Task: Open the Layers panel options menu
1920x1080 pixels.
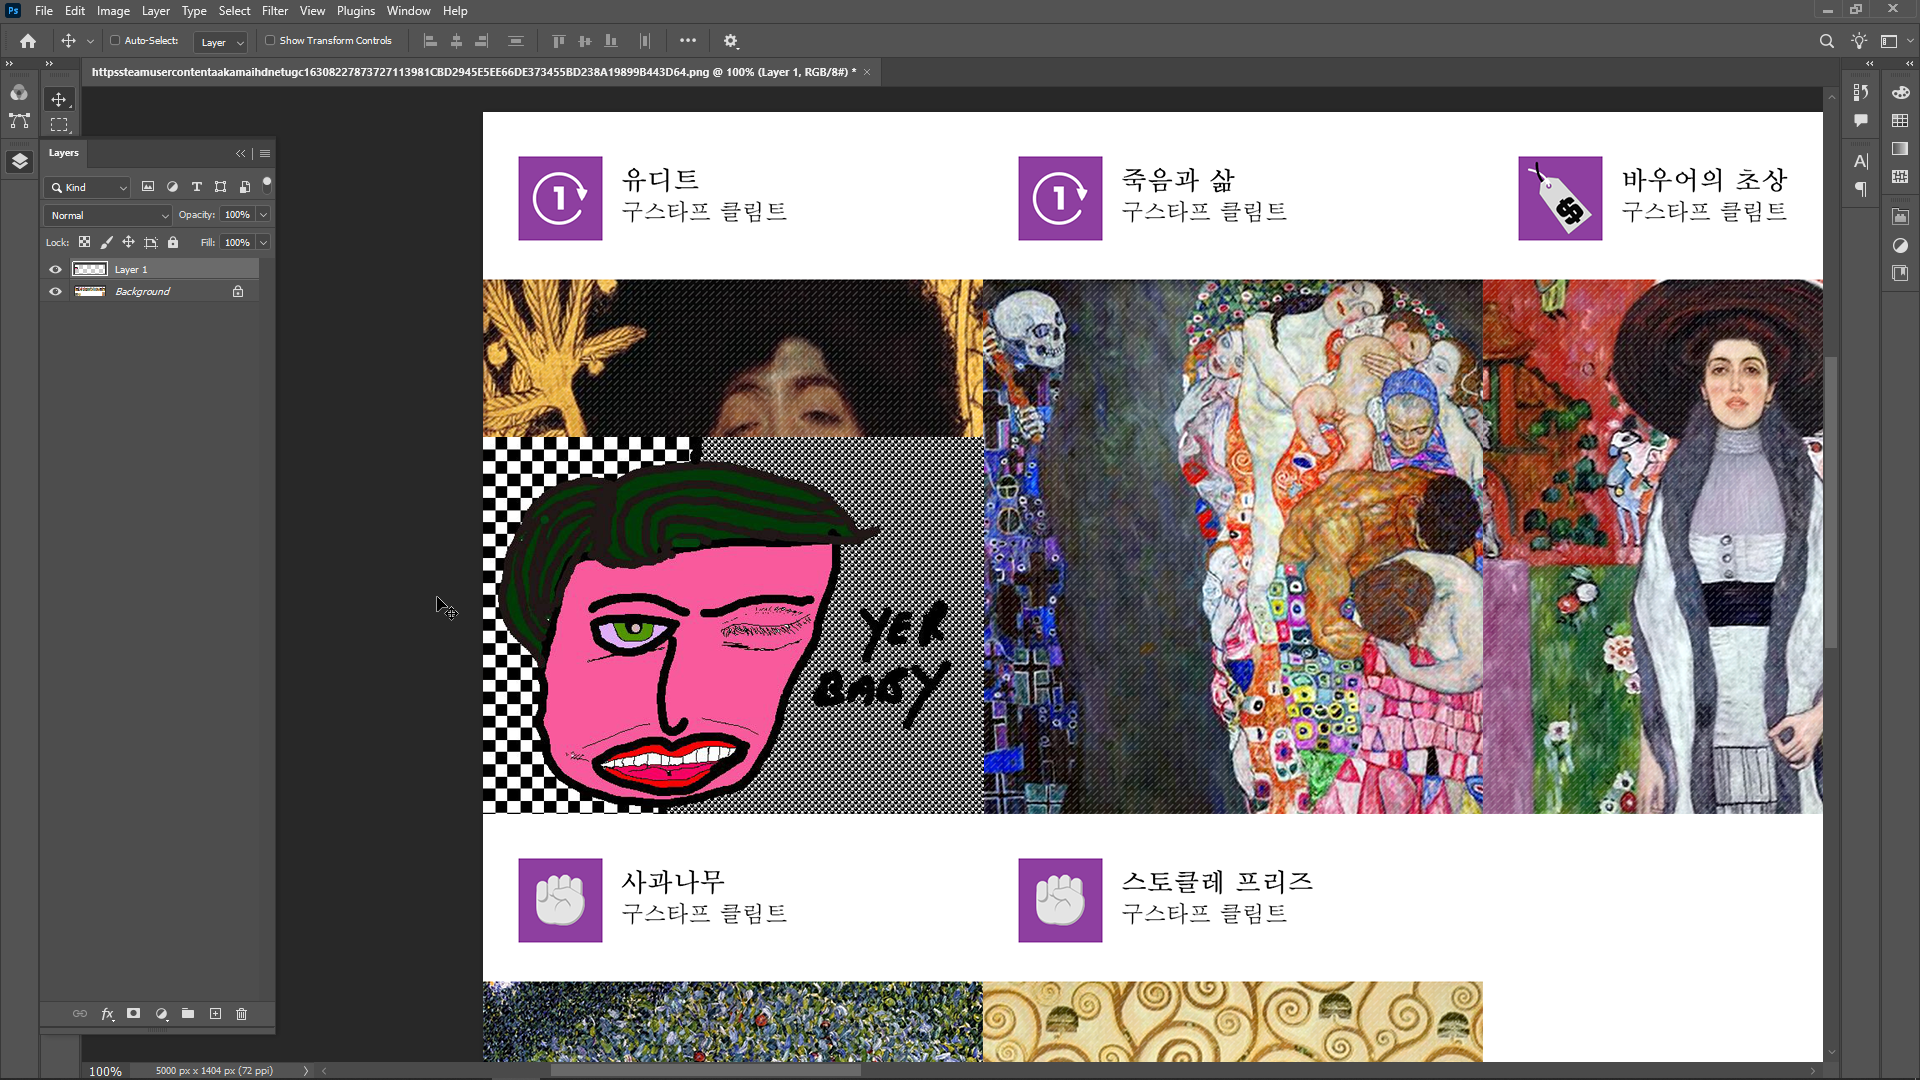Action: (265, 153)
